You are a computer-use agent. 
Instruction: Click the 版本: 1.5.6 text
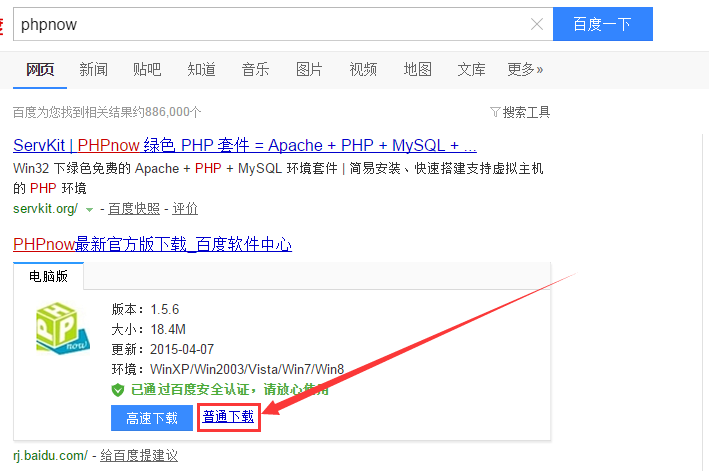[145, 309]
